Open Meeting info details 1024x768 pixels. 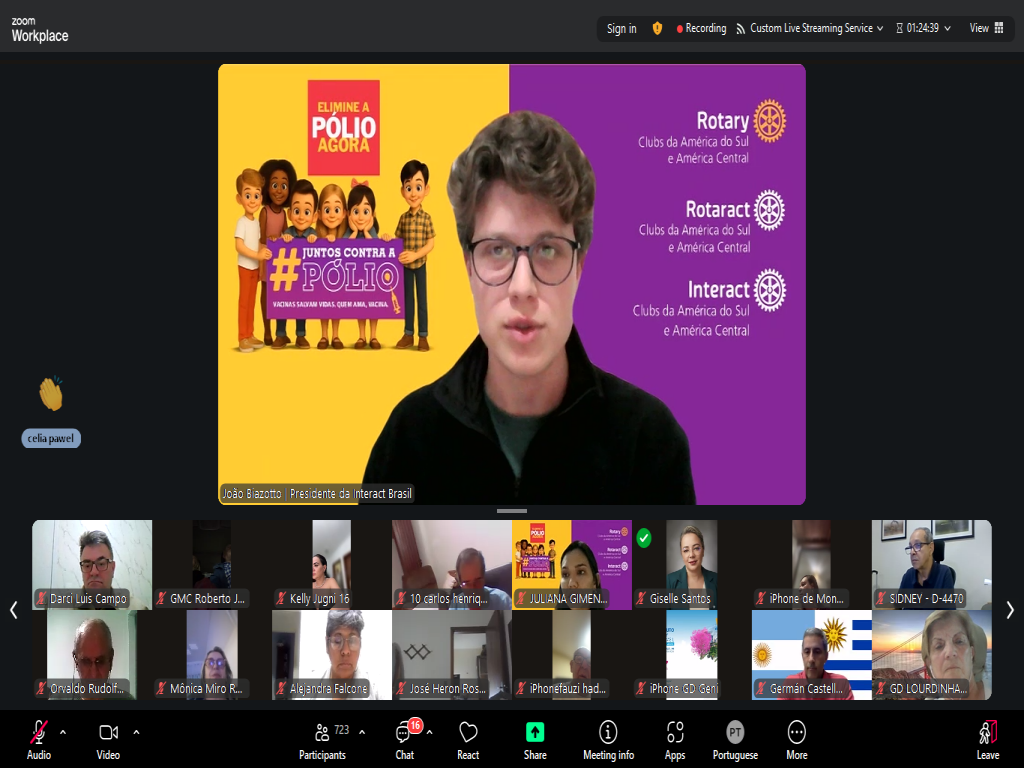(608, 738)
